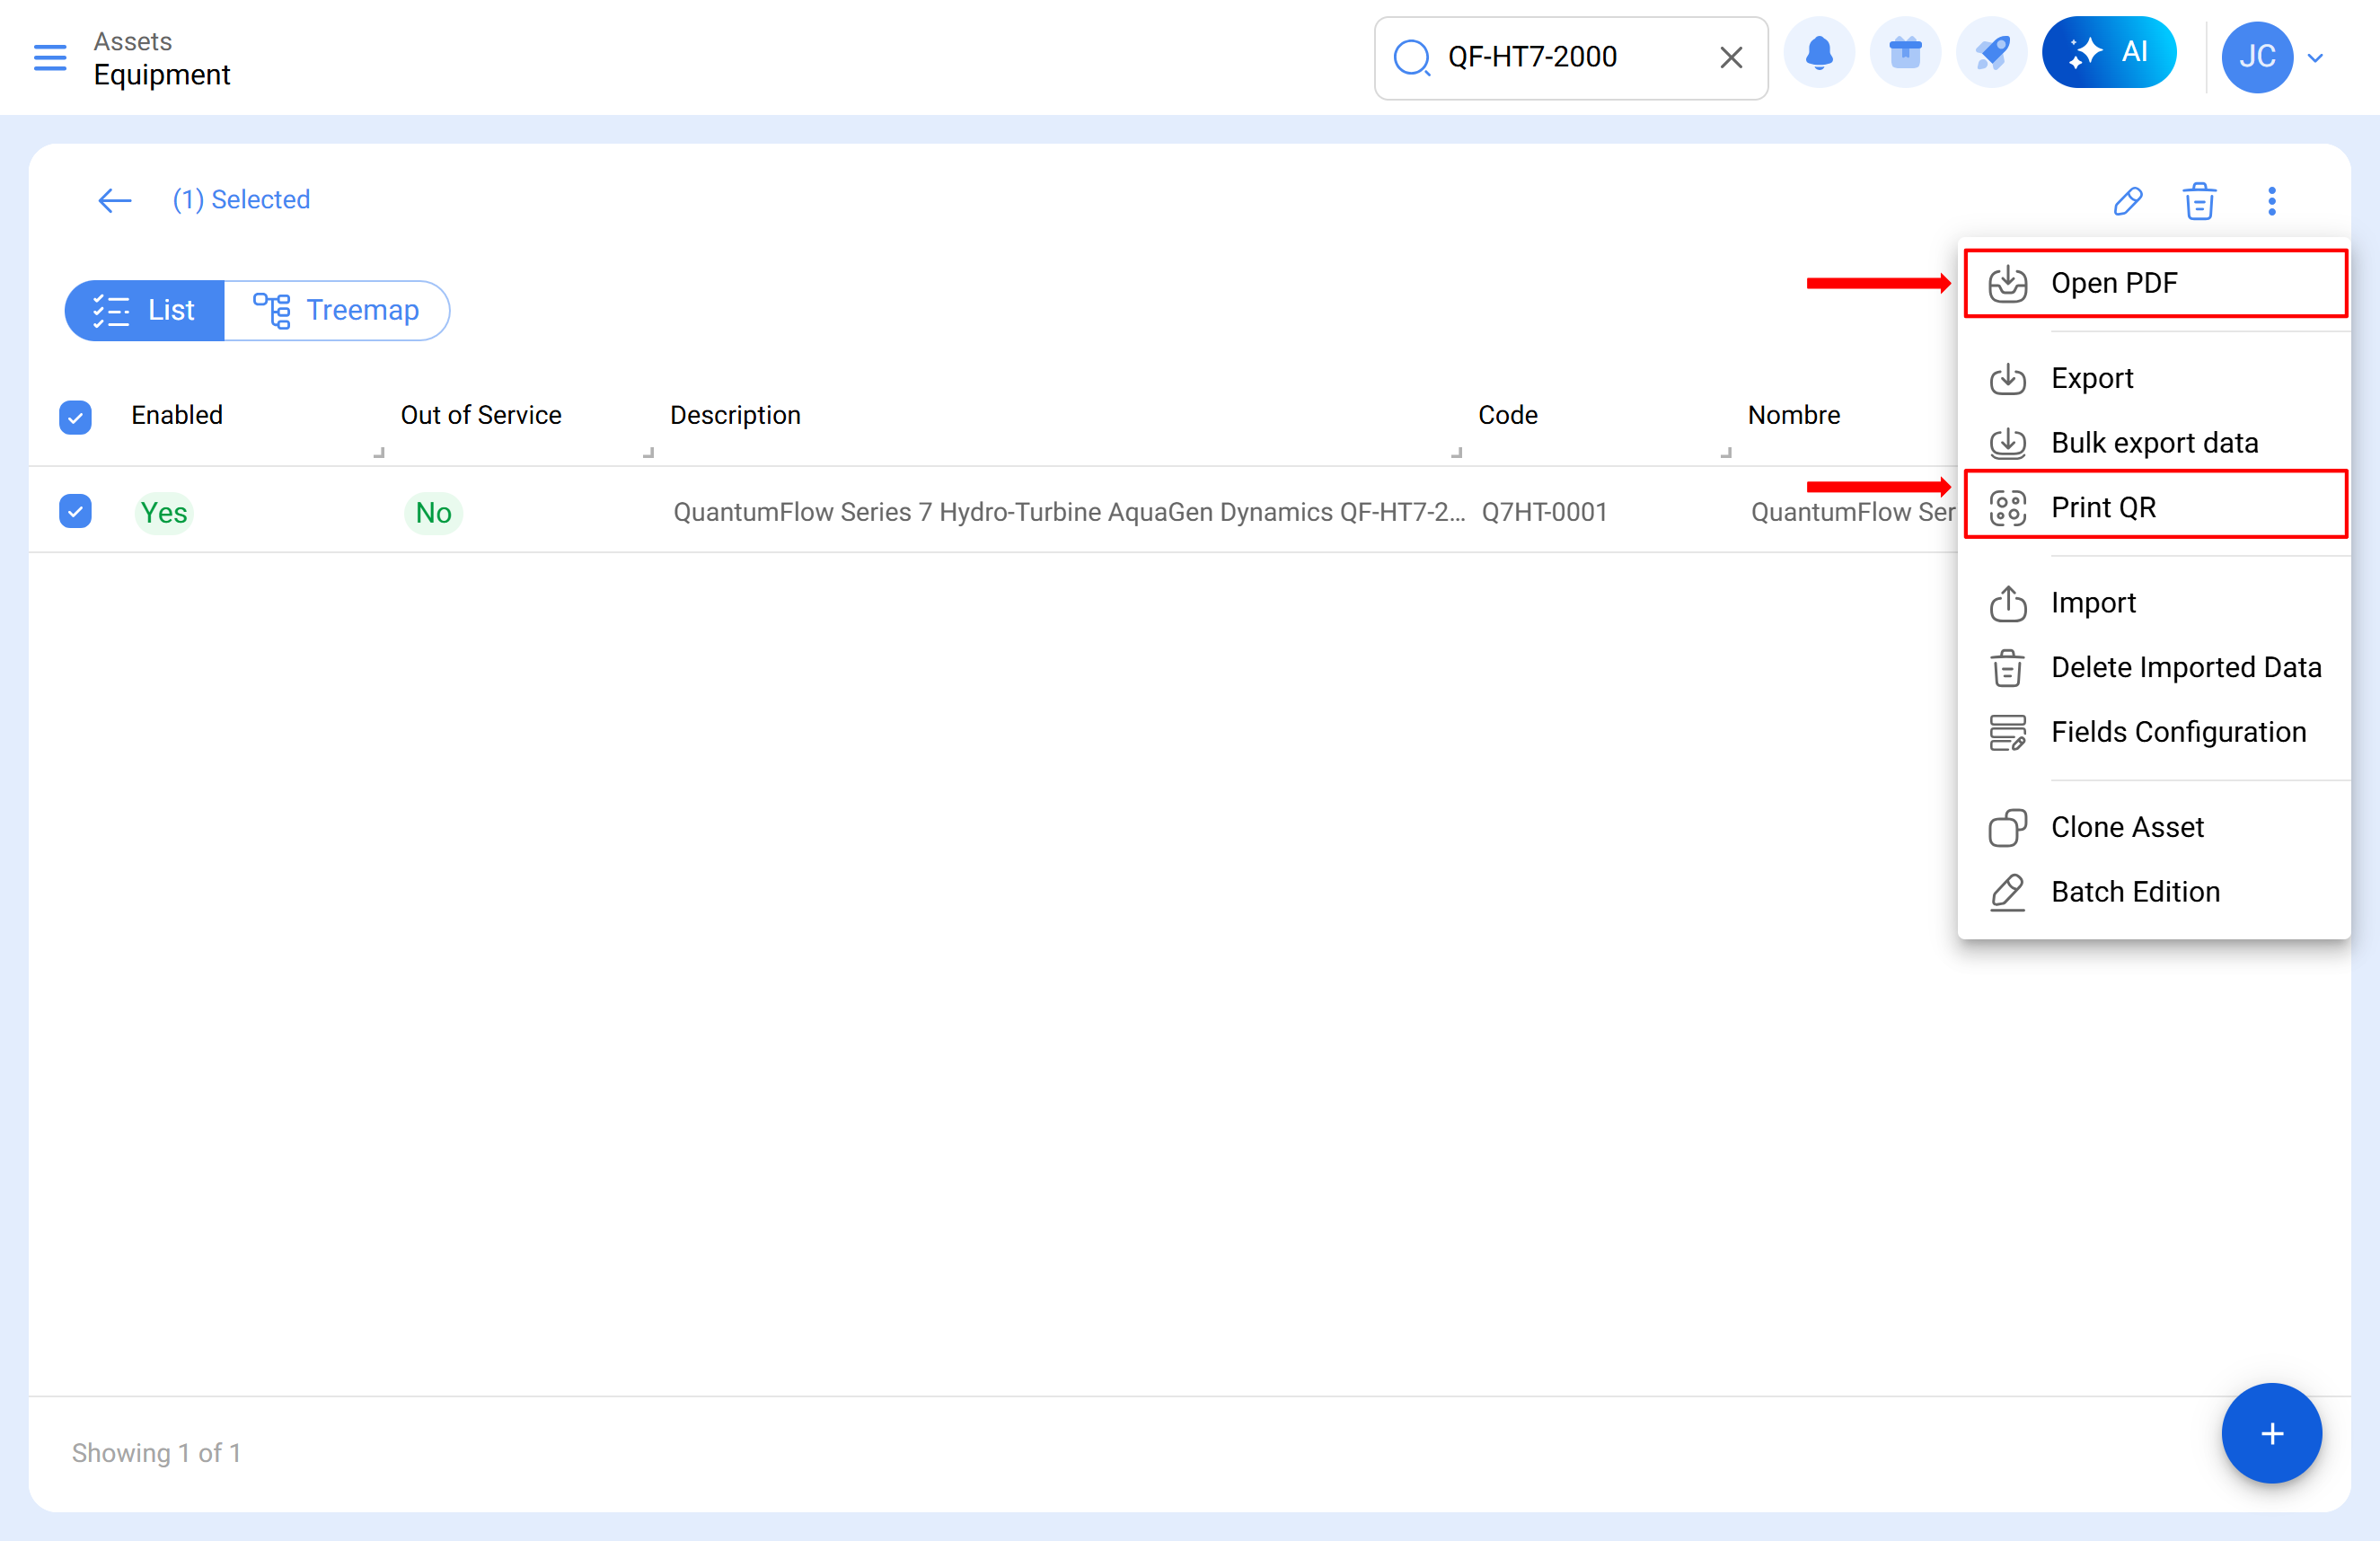Viewport: 2380px width, 1541px height.
Task: Open the gift box icon
Action: pyautogui.click(x=1905, y=54)
